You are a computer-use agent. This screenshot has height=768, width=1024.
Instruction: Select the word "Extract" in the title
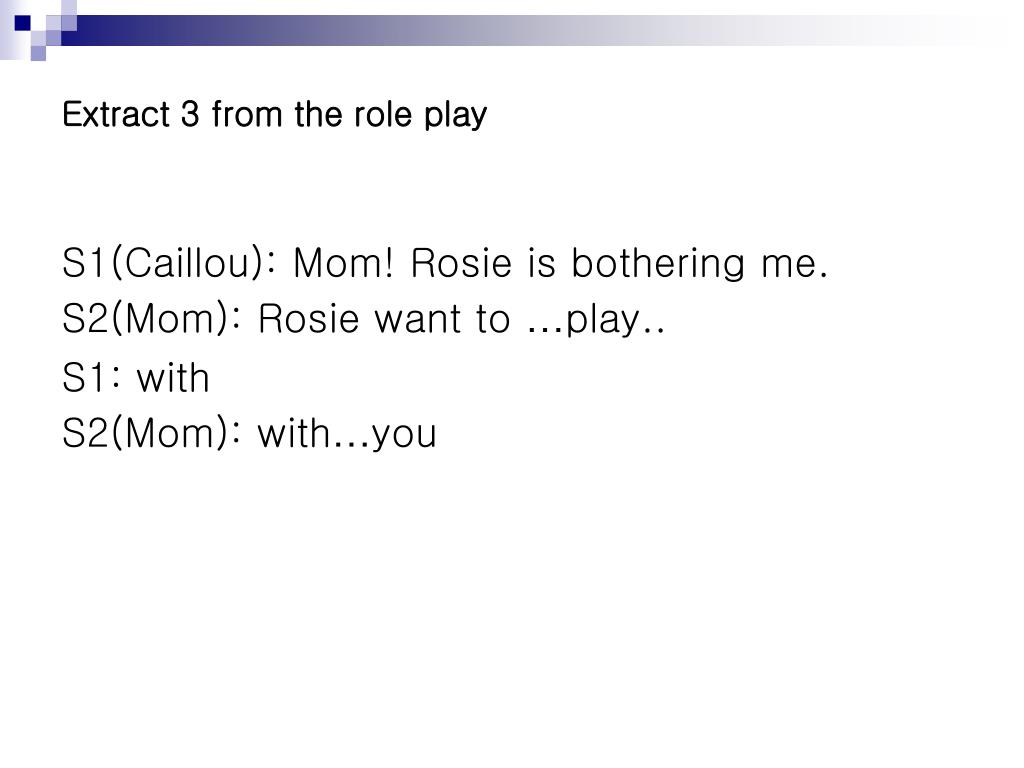116,115
